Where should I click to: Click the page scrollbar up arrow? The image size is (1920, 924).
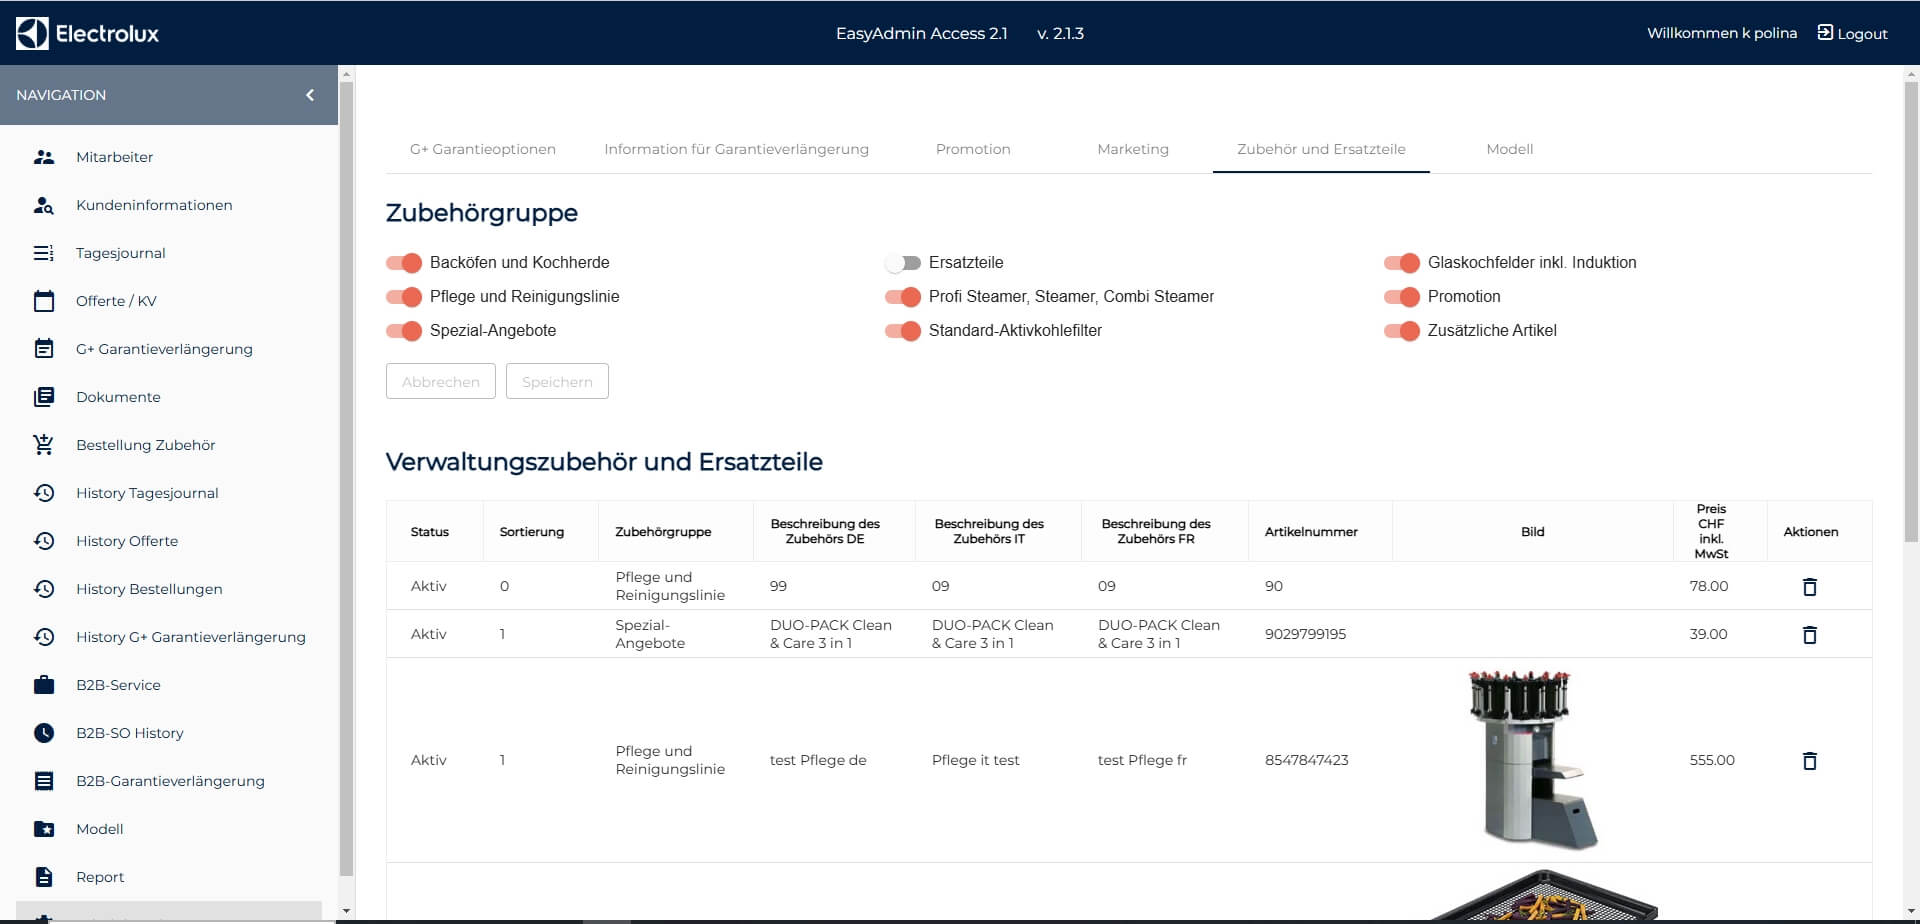pos(1911,74)
